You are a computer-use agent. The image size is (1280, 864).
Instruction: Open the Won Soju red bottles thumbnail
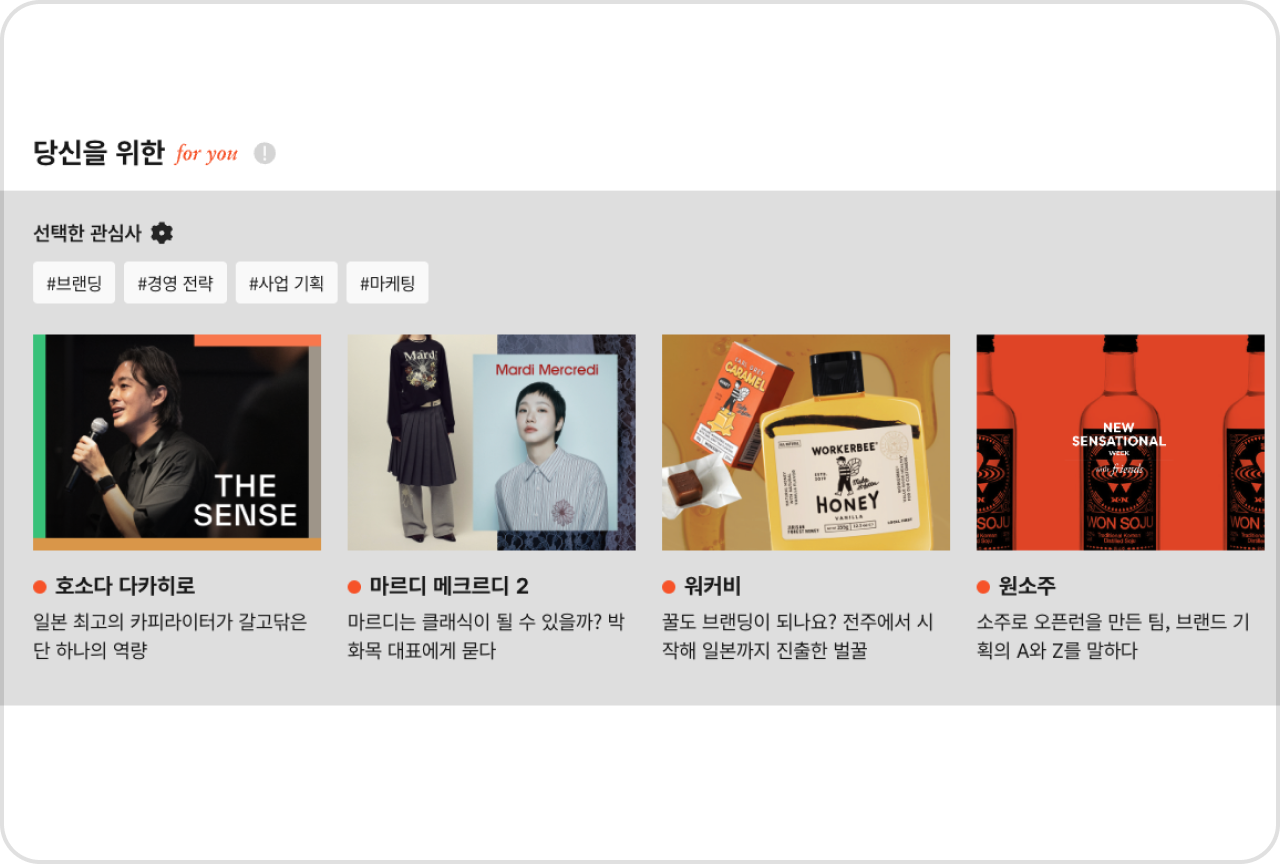coord(1120,442)
